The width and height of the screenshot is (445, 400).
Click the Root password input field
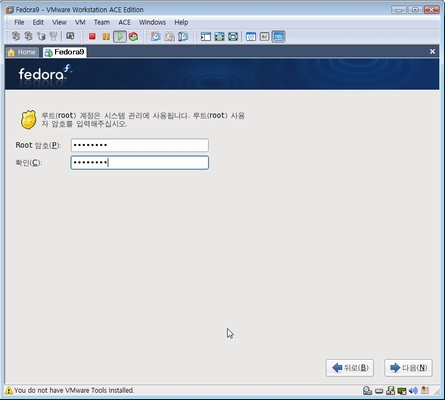pyautogui.click(x=140, y=145)
